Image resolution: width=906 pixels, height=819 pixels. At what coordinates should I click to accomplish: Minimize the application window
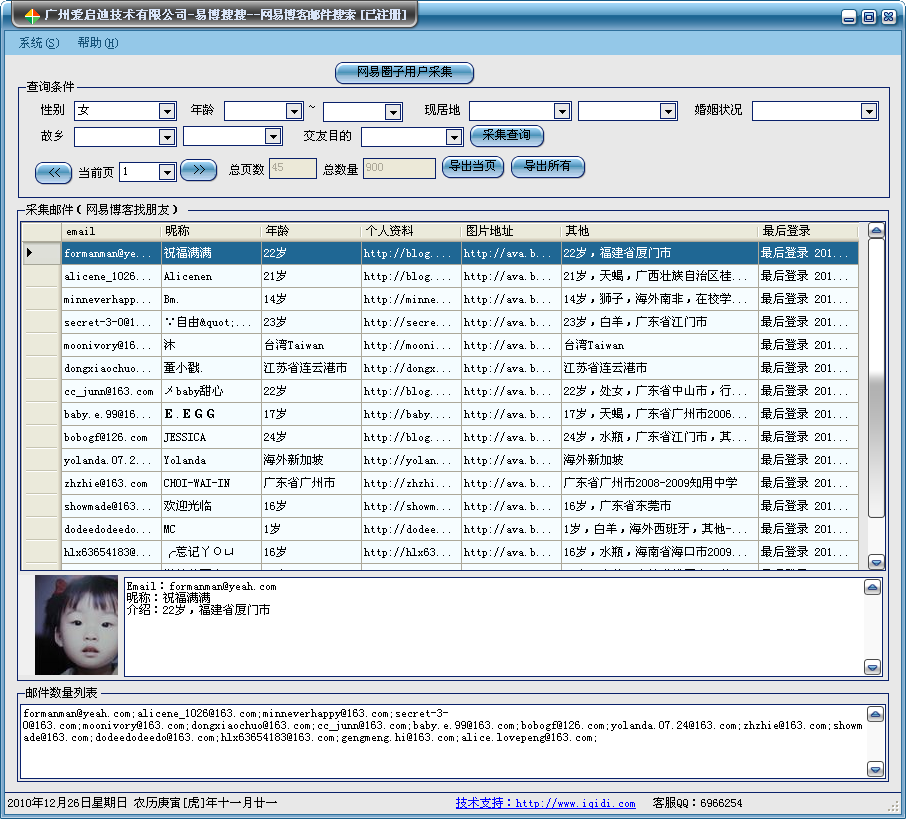coord(849,17)
